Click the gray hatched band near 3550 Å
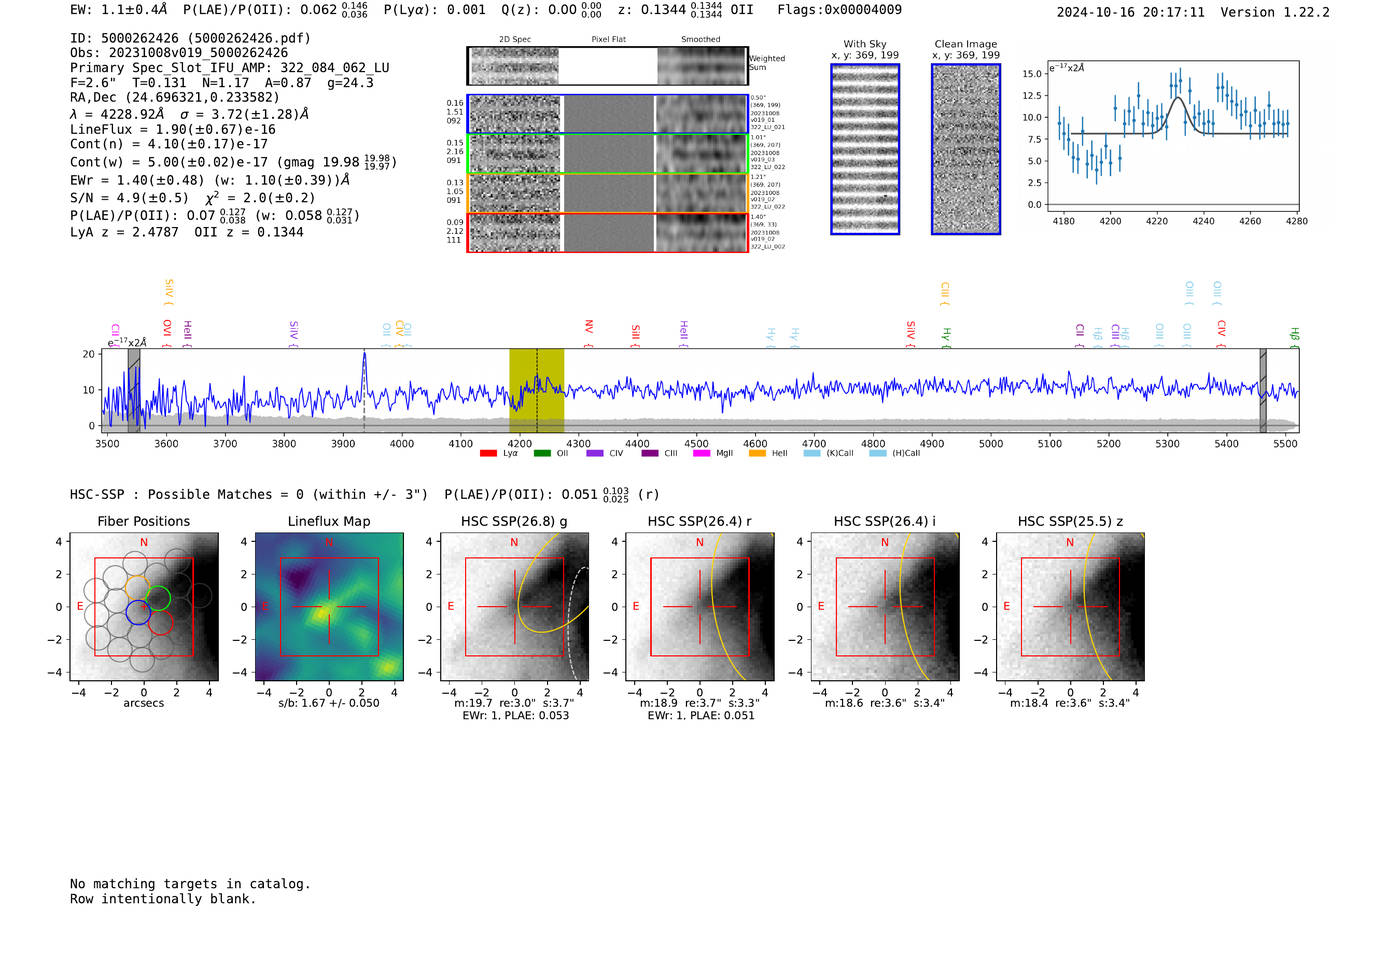Image resolution: width=1400 pixels, height=953 pixels. (134, 390)
